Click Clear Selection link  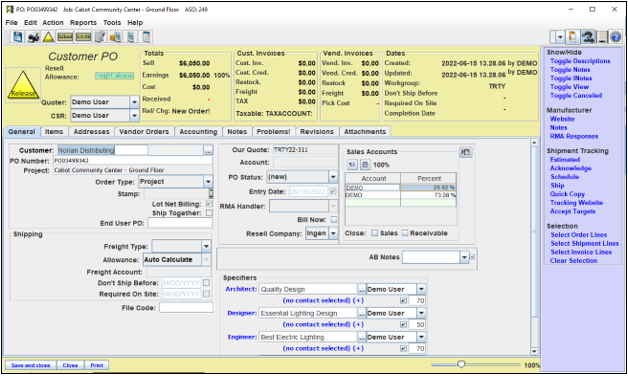pos(573,261)
